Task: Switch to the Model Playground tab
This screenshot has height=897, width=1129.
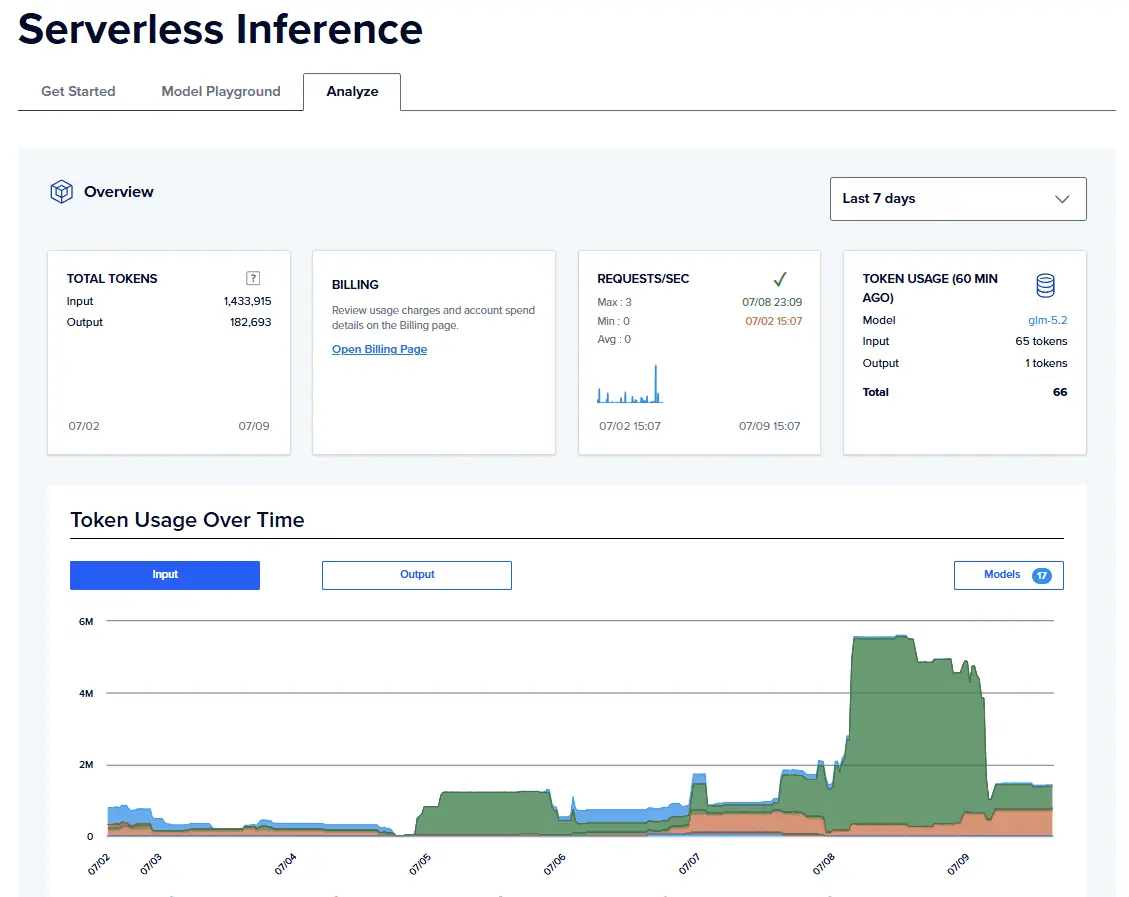Action: tap(221, 91)
